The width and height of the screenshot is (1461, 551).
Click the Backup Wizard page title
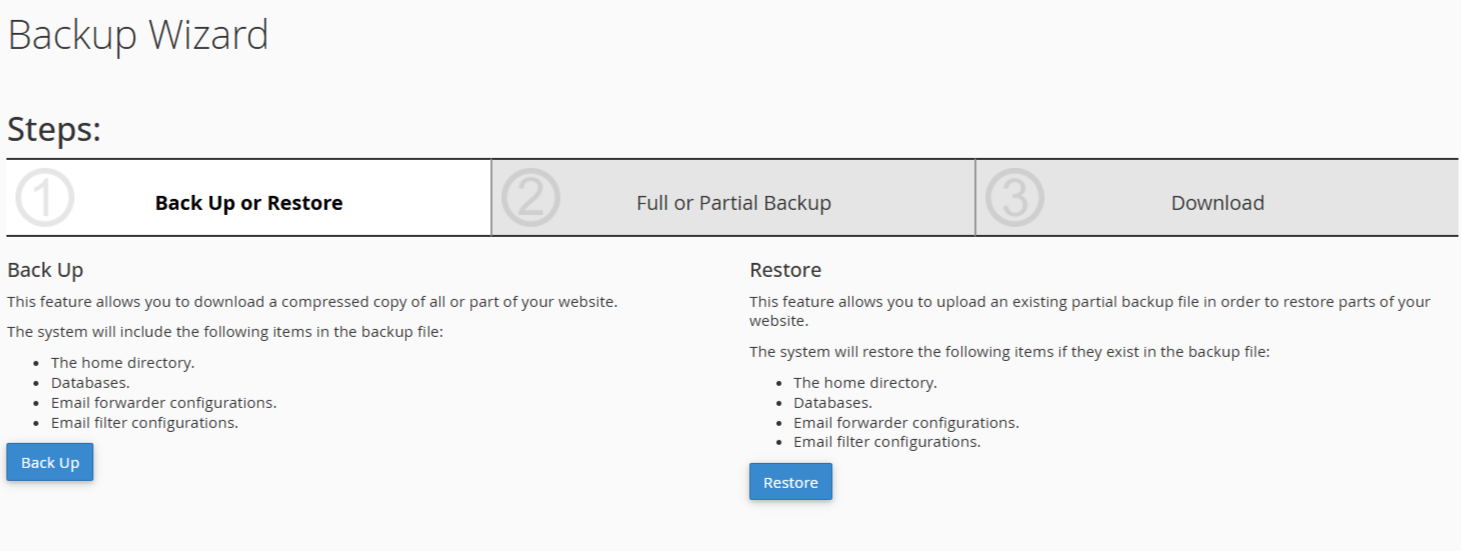138,36
